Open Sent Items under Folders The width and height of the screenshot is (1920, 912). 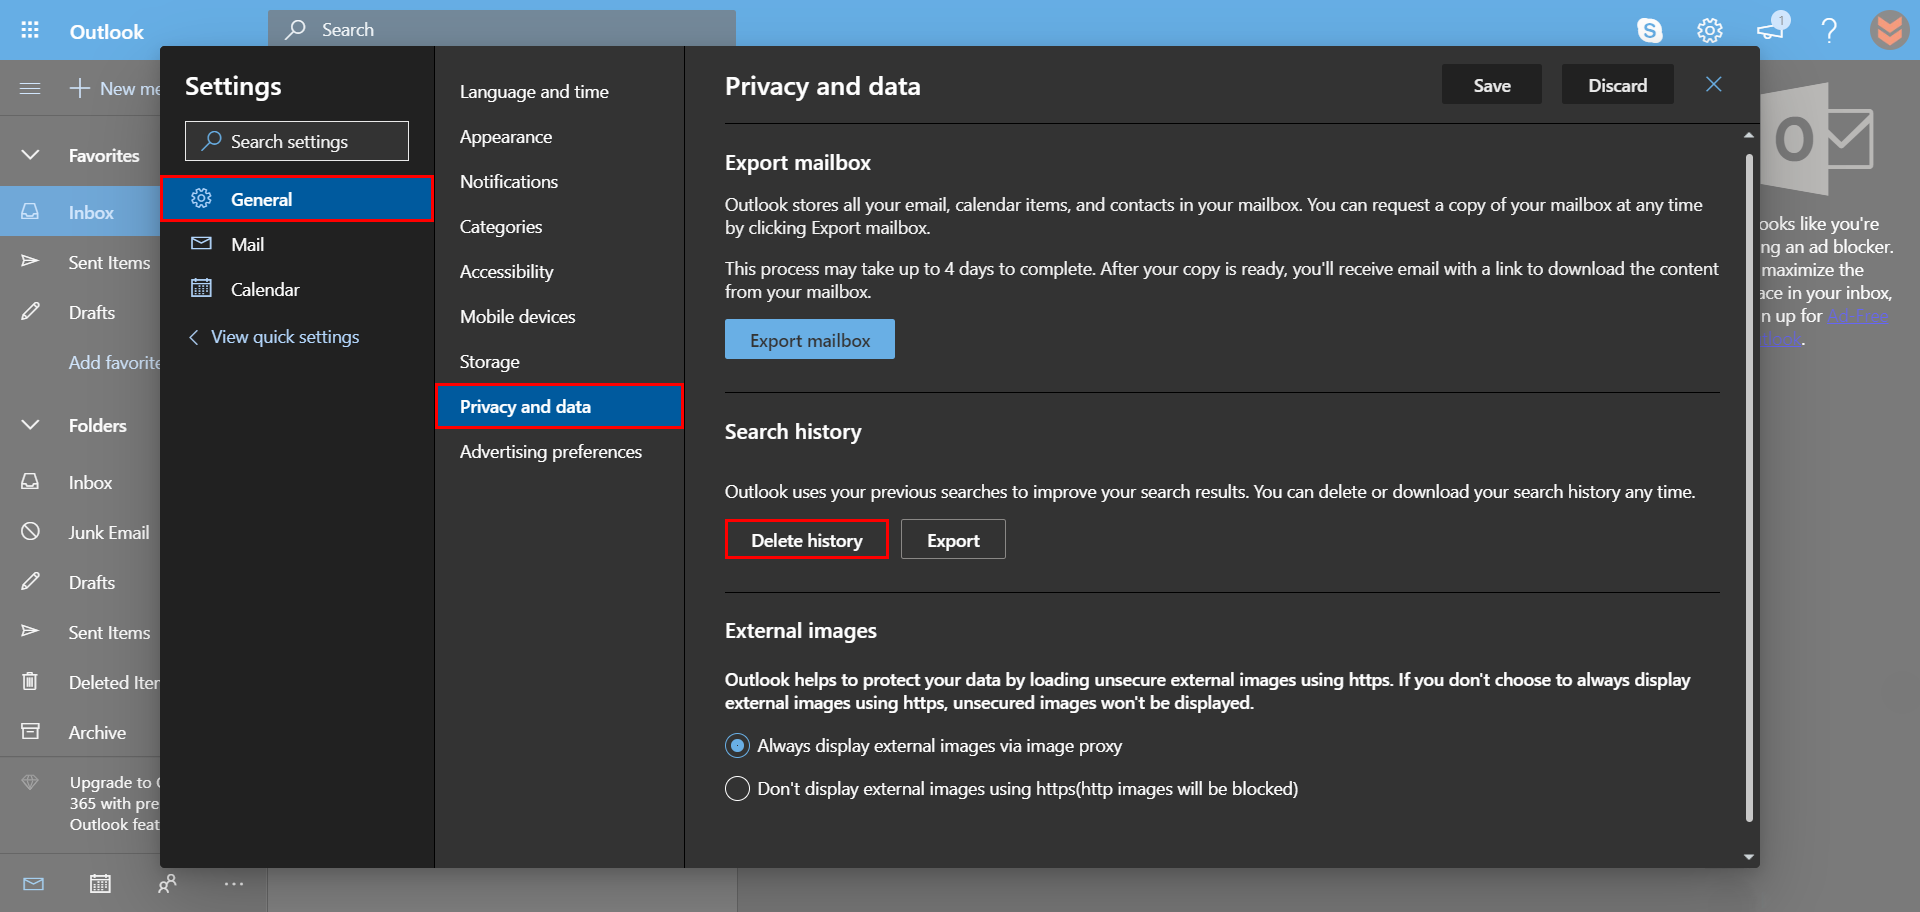[x=80, y=632]
